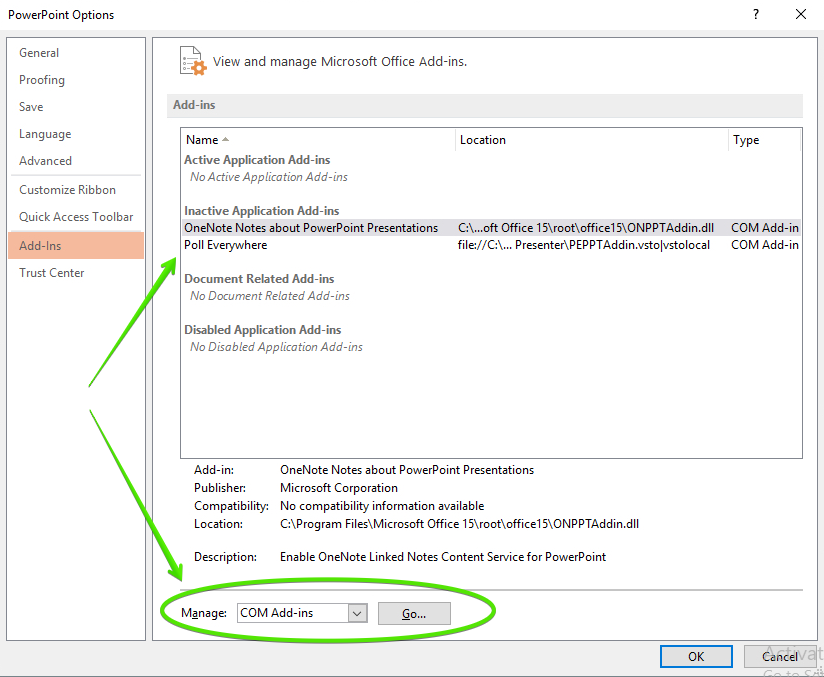Open the Language settings category

[x=45, y=134]
